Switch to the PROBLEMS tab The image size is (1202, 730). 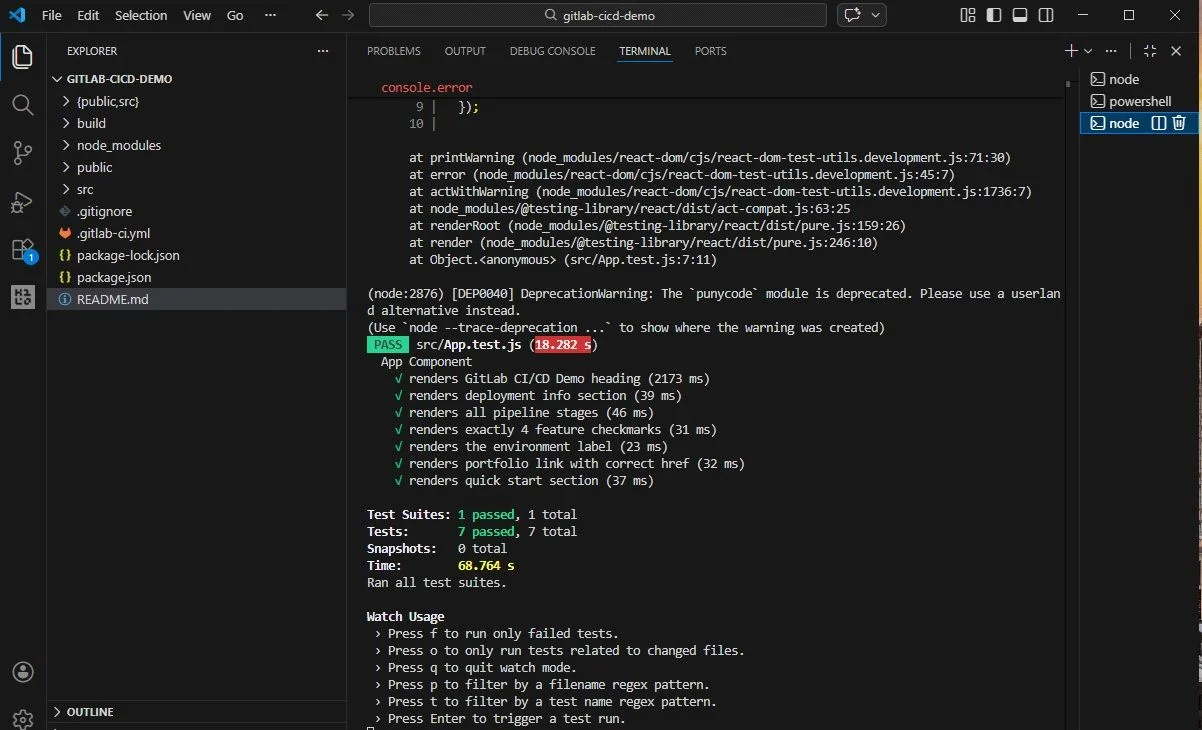click(x=393, y=51)
